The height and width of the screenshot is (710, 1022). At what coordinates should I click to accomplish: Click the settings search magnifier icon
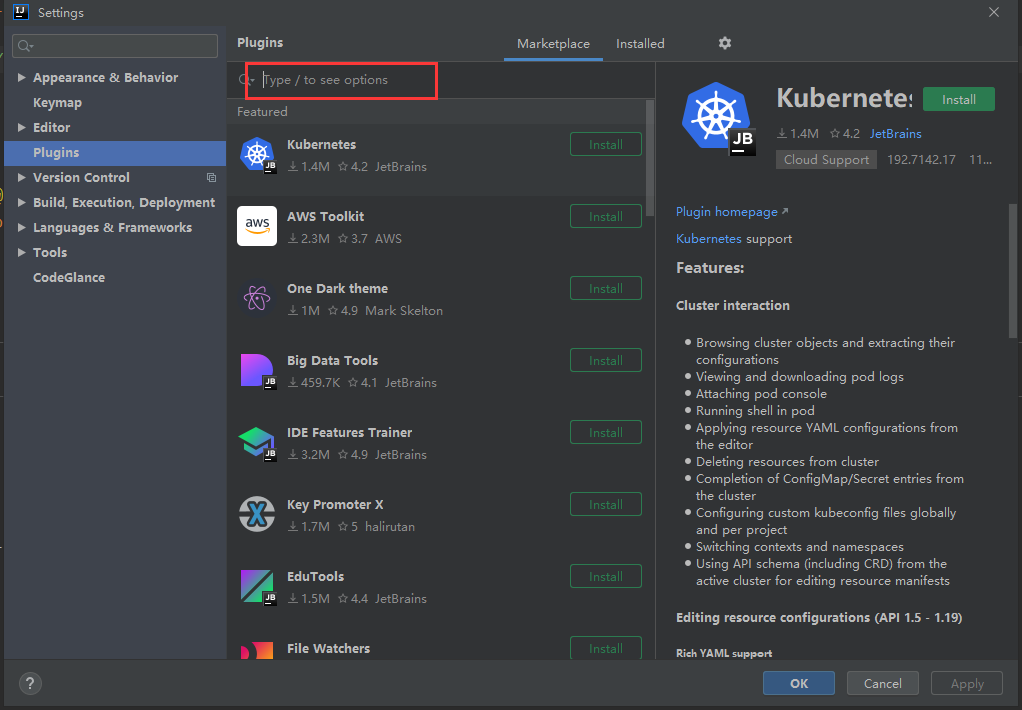25,46
